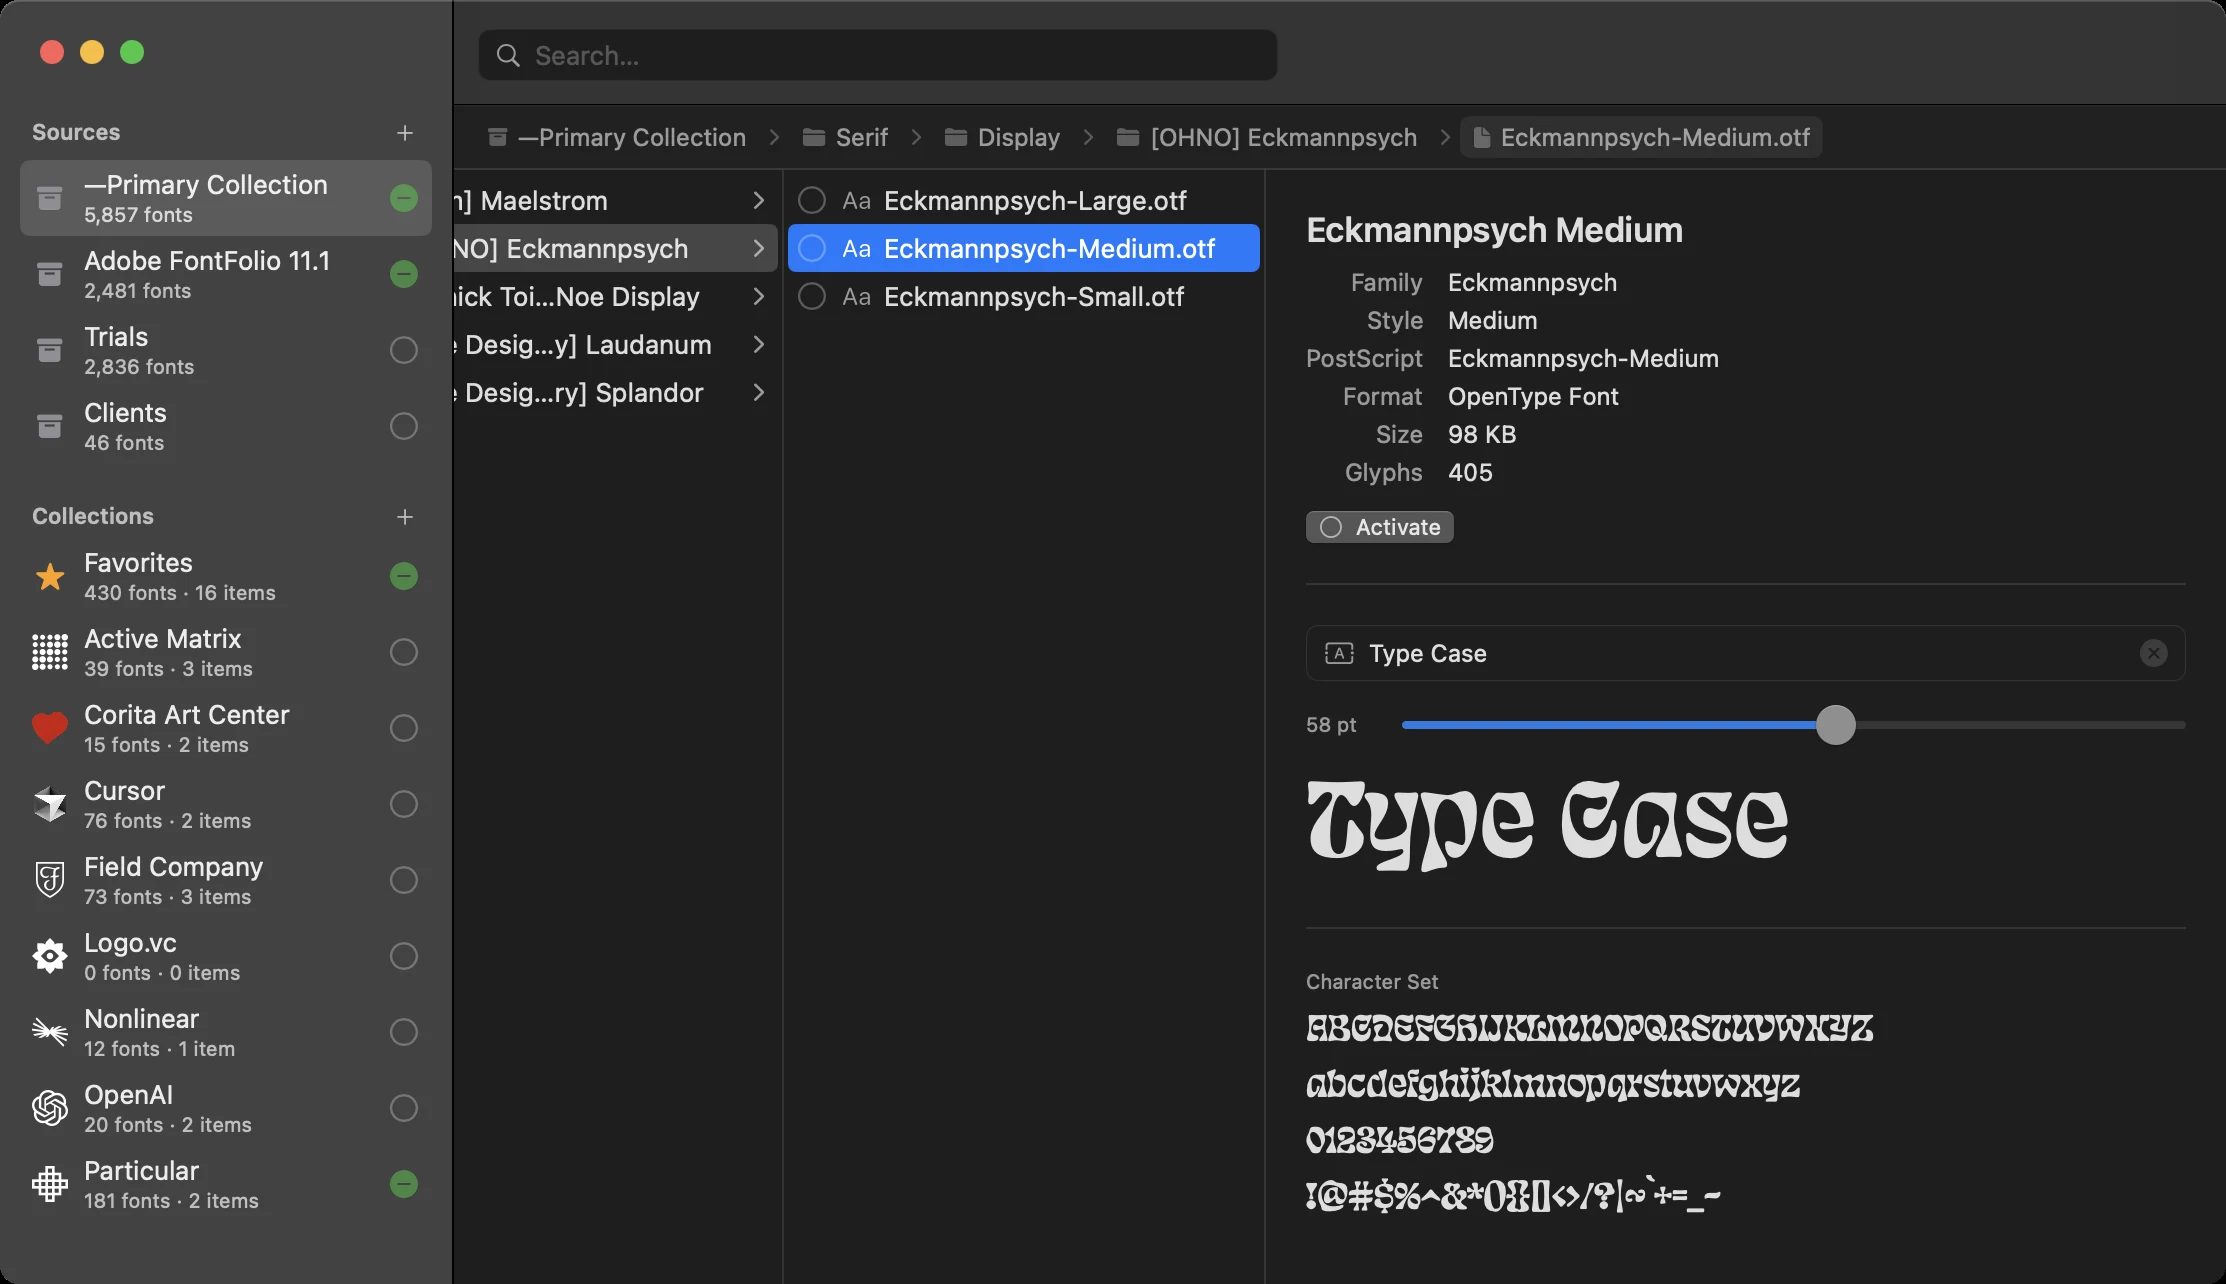The image size is (2226, 1284).
Task: Go to [OHNO] Eckmannpsych in breadcrumb
Action: tap(1267, 137)
